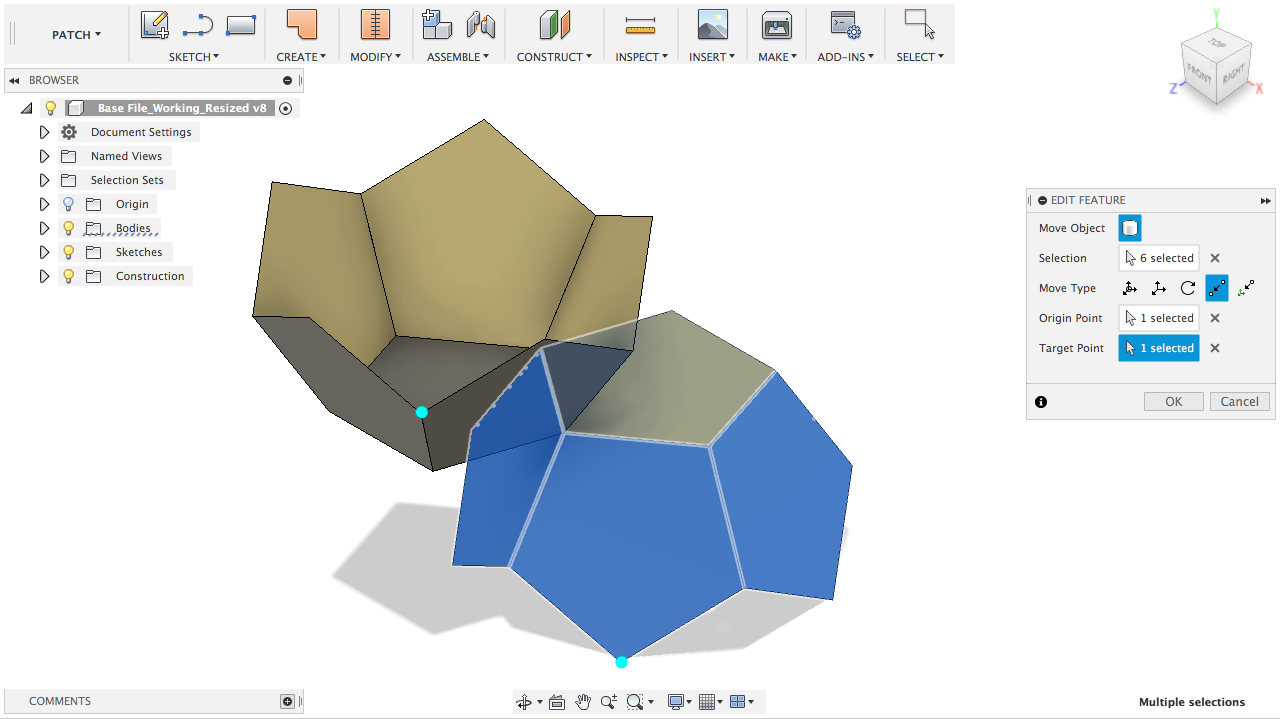Toggle visibility bulb of Bodies folder

point(69,228)
